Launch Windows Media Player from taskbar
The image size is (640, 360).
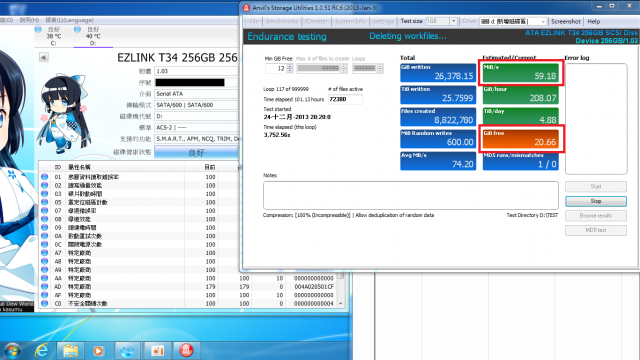point(98,351)
